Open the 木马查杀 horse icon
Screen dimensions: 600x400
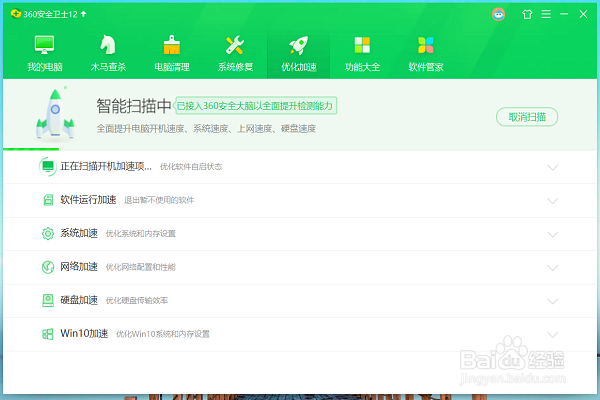tap(108, 44)
